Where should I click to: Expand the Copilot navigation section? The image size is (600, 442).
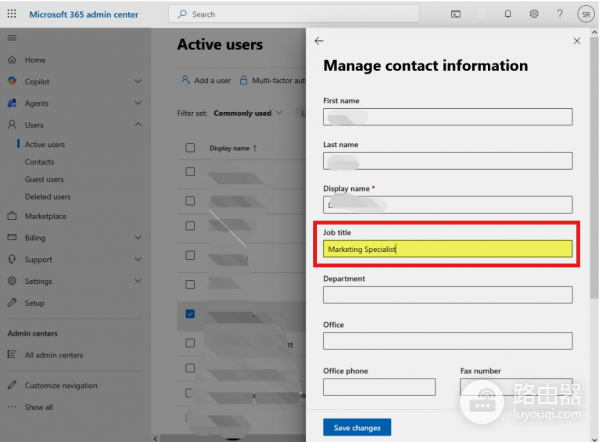pos(138,81)
